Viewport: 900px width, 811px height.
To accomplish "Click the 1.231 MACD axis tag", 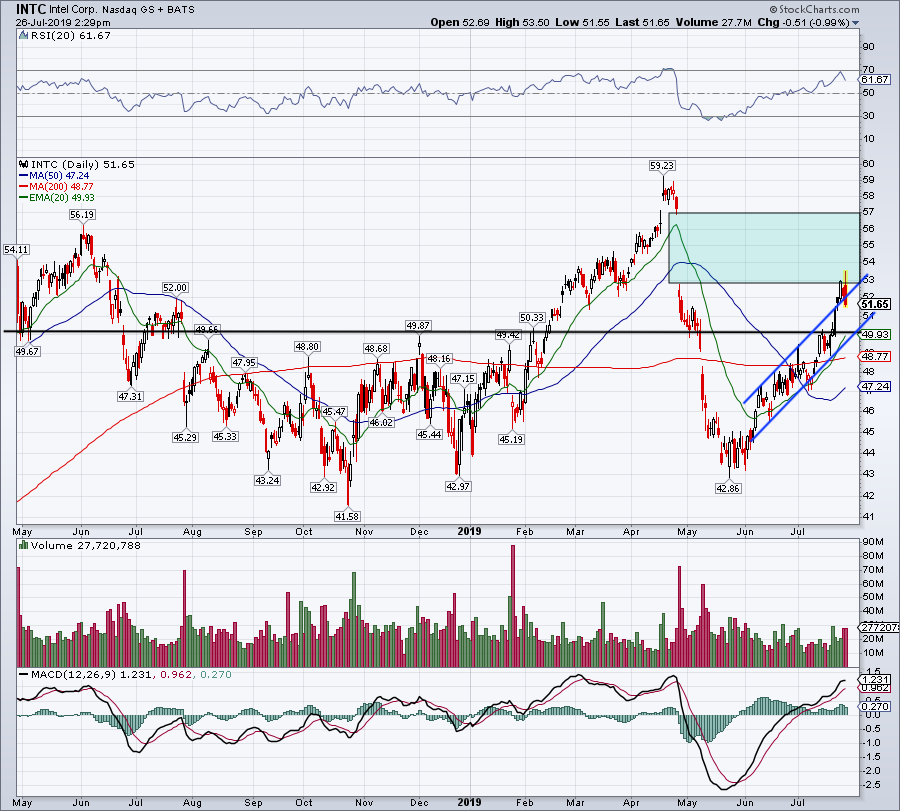I will (x=876, y=680).
